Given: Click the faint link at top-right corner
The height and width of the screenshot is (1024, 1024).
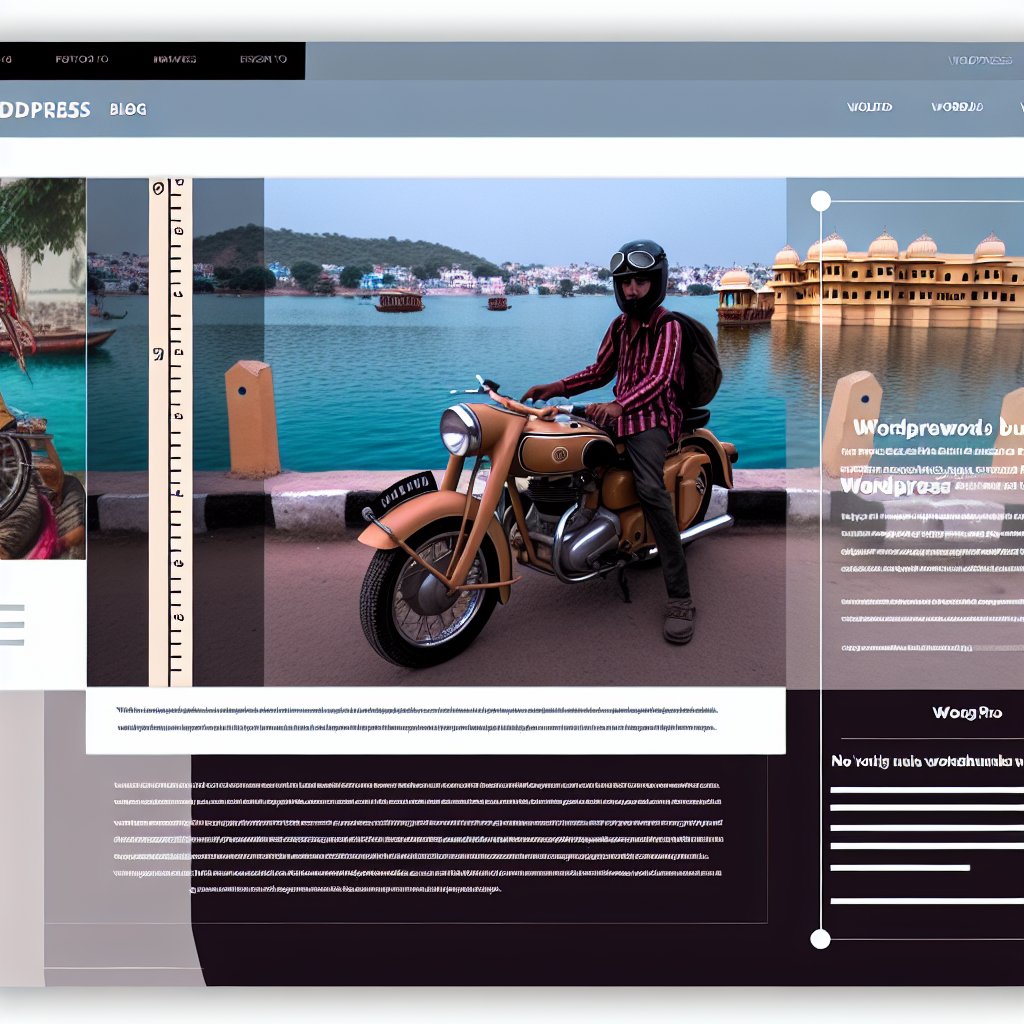Looking at the screenshot, I should pyautogui.click(x=979, y=61).
